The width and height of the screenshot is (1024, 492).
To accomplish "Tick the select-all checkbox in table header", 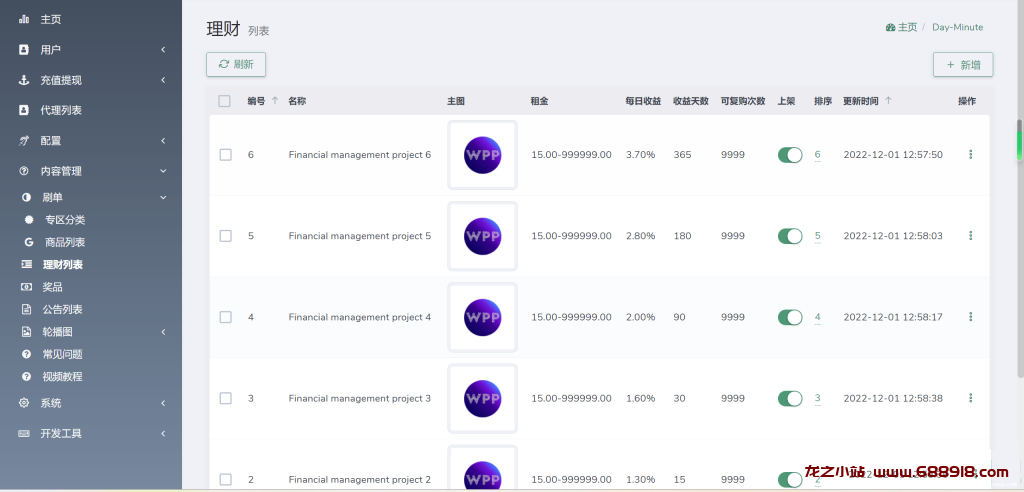I will coord(225,101).
